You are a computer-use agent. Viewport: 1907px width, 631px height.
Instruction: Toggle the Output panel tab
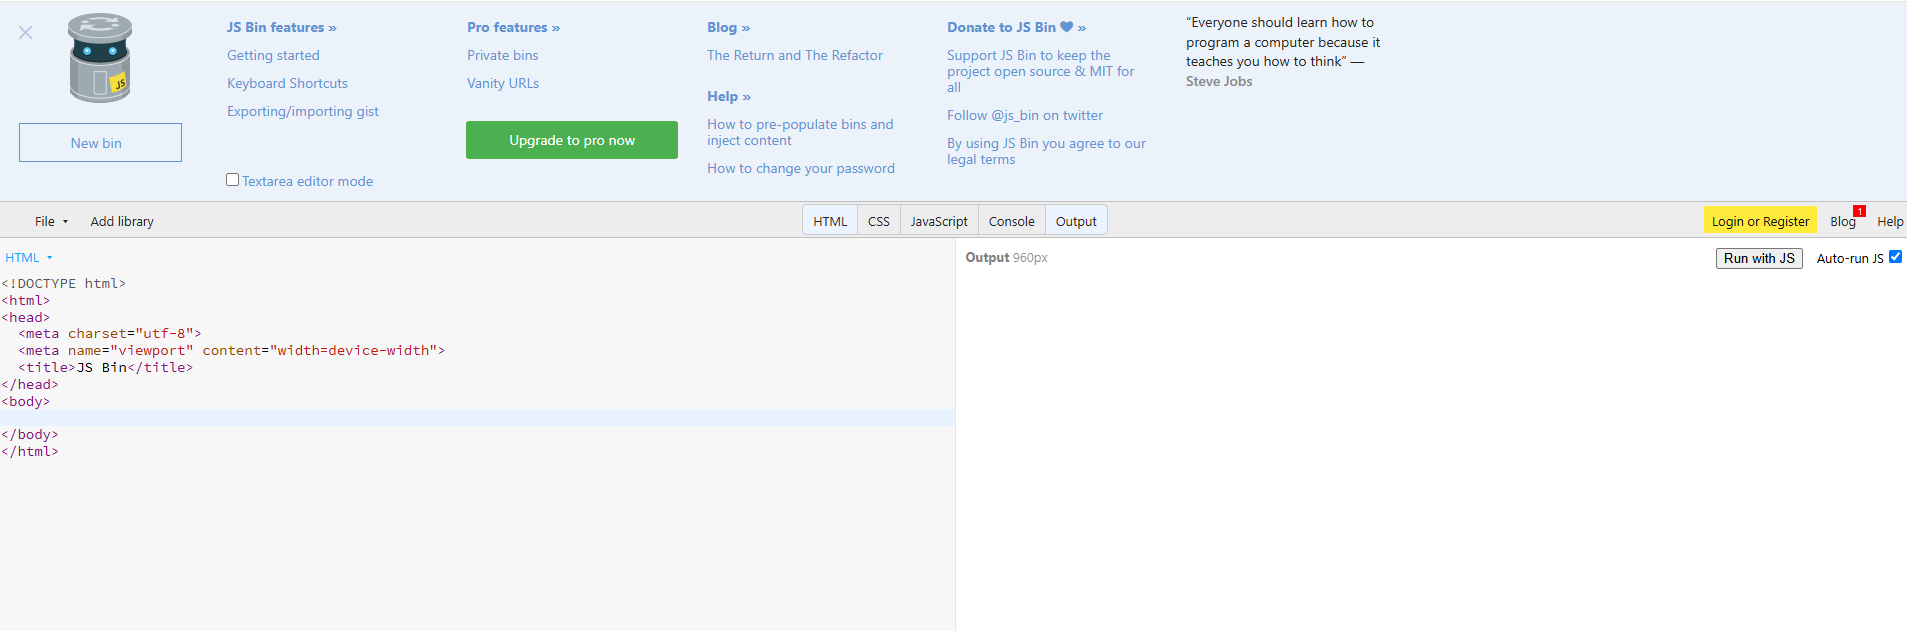pos(1076,221)
